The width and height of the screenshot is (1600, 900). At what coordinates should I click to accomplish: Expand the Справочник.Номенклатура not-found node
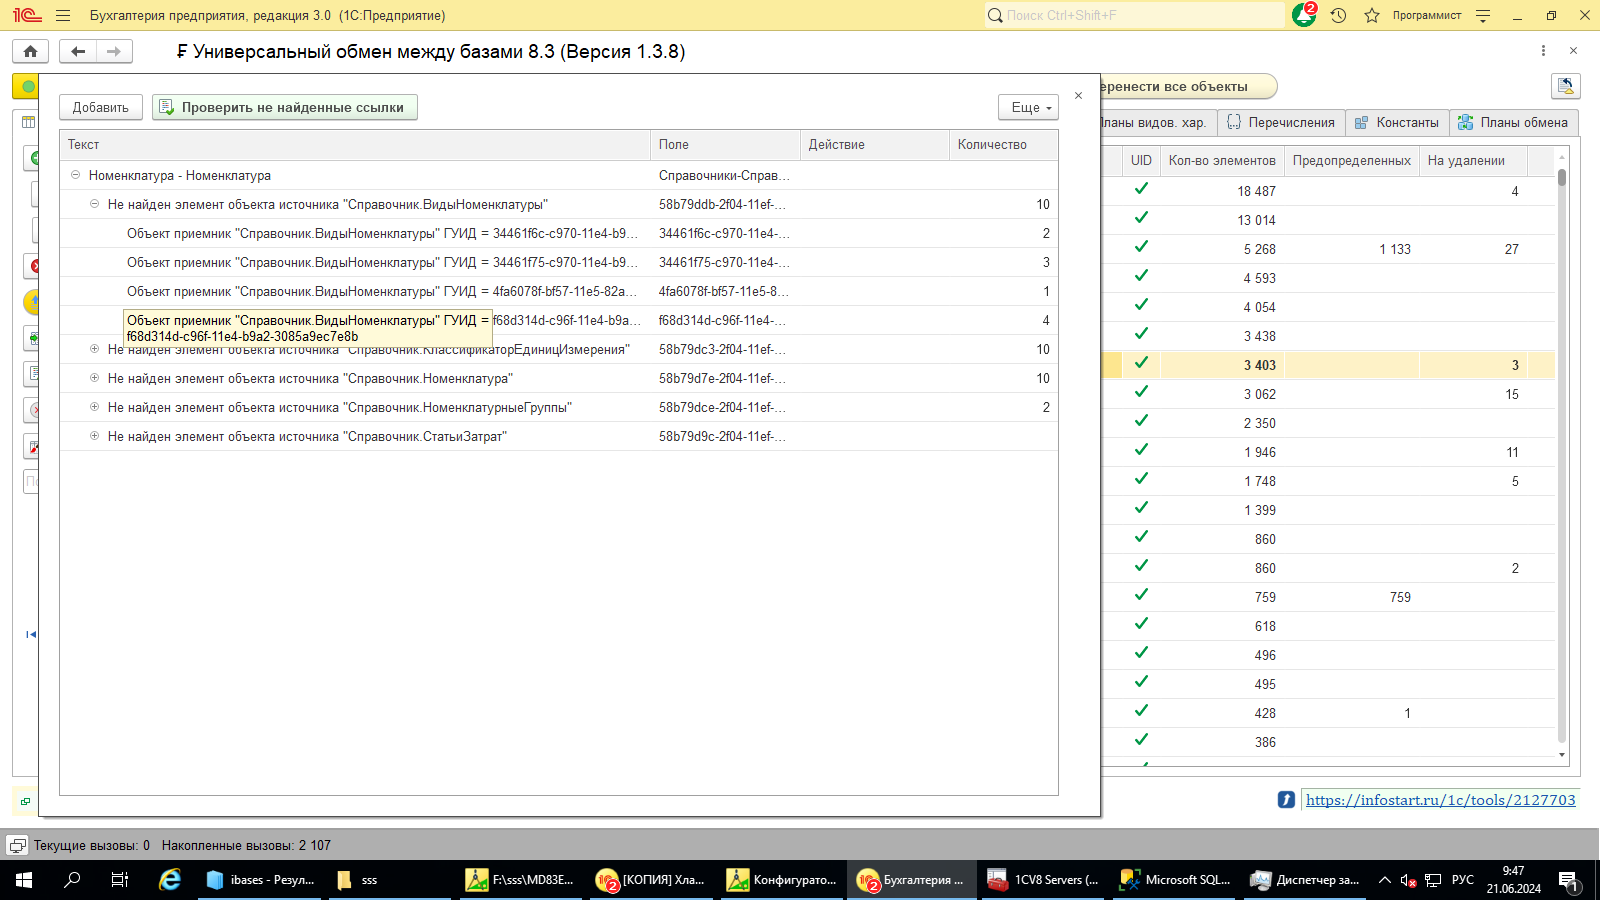(94, 378)
